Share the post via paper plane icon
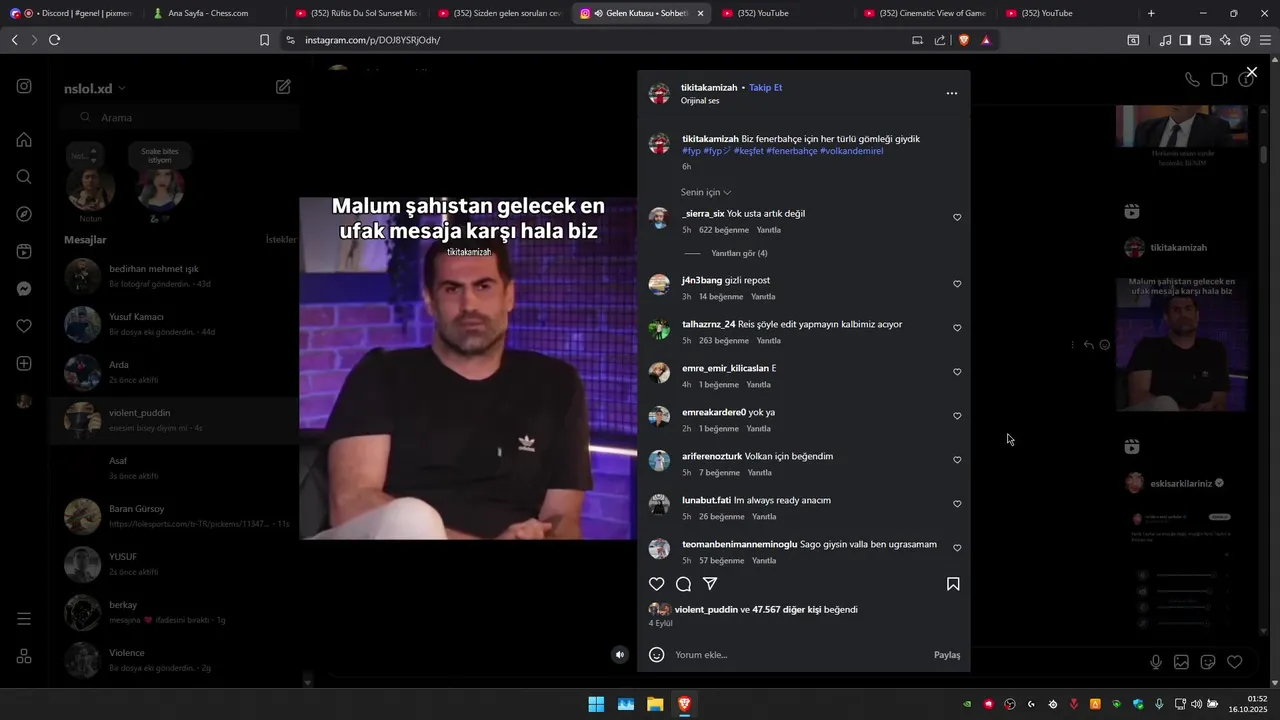The width and height of the screenshot is (1280, 720). (710, 584)
